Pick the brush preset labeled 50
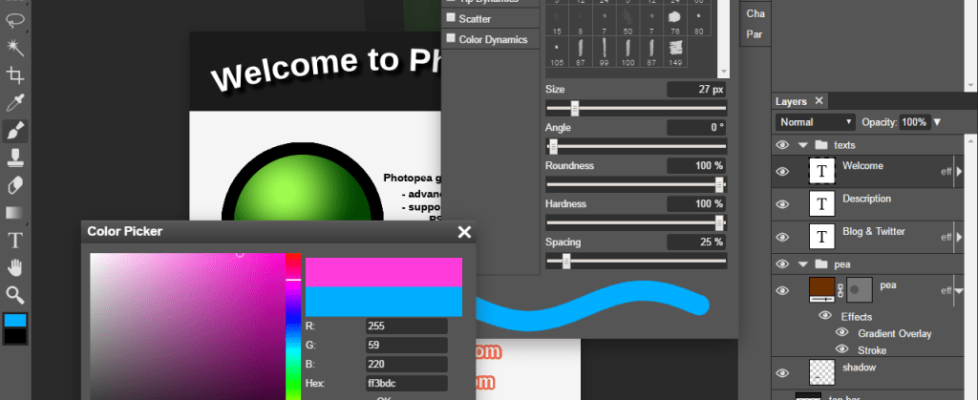This screenshot has height=400, width=978. point(627,21)
